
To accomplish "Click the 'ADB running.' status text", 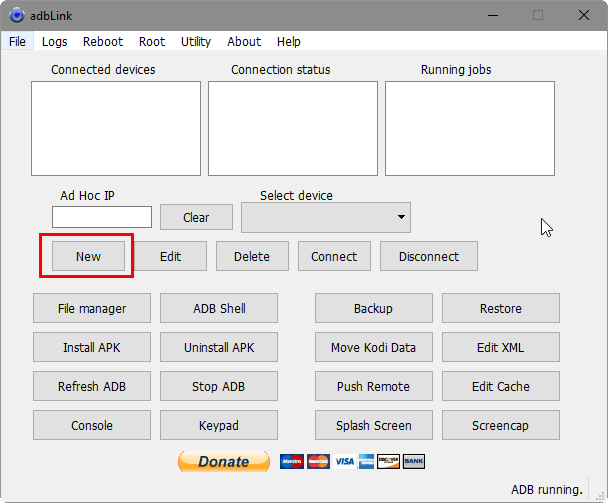I will 547,490.
